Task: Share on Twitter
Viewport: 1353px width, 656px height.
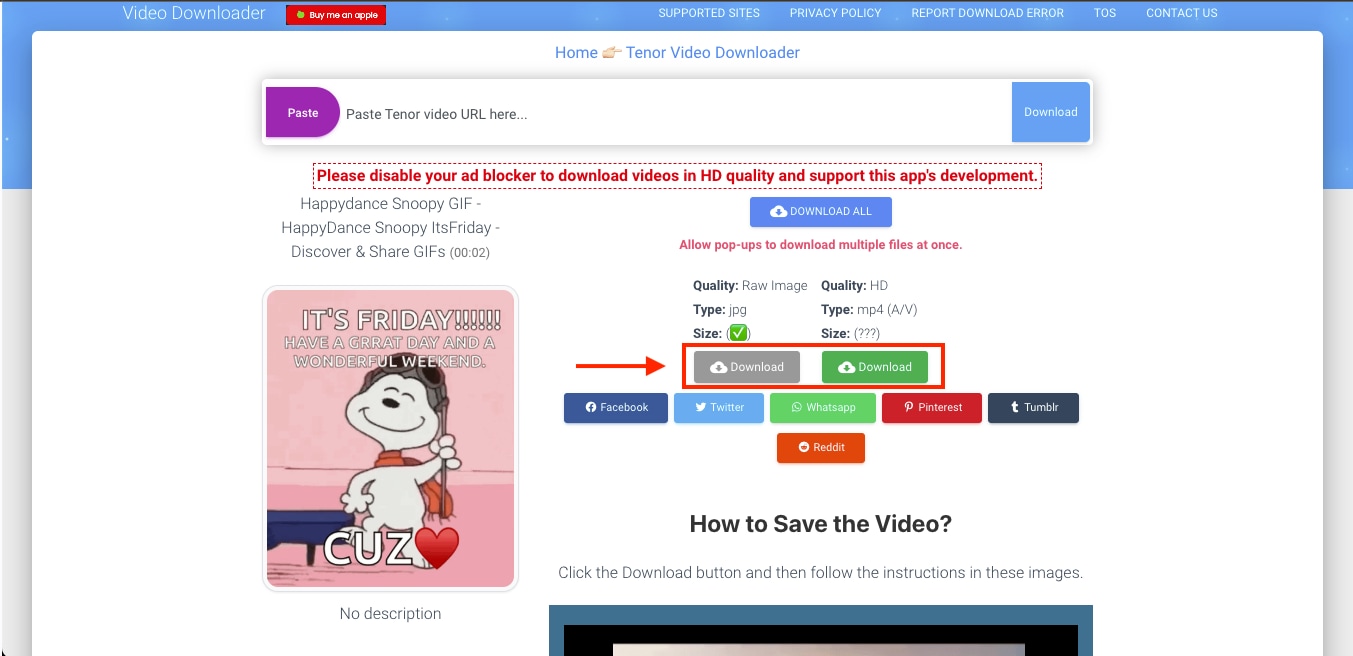Action: click(719, 408)
